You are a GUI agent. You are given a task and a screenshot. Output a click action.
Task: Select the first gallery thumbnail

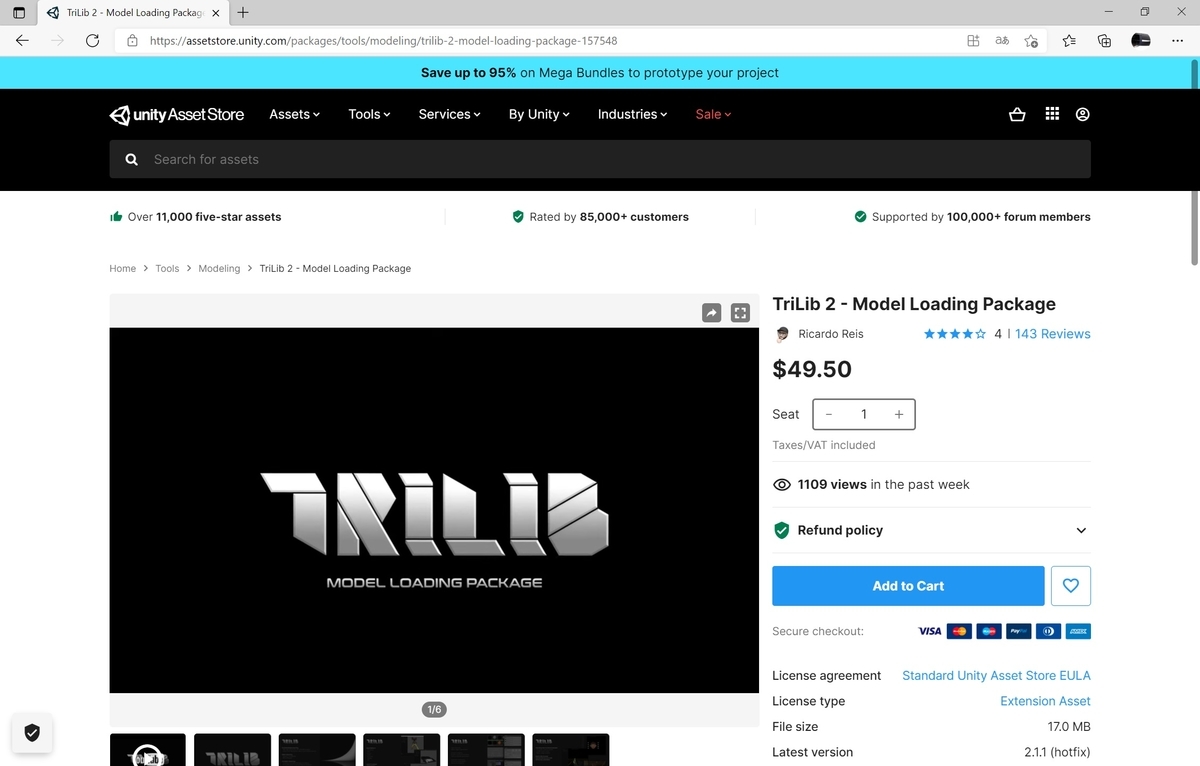tap(147, 750)
